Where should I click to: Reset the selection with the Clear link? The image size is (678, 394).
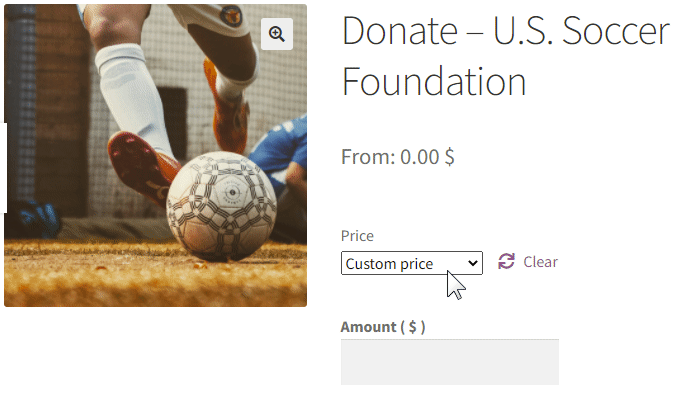(x=540, y=262)
